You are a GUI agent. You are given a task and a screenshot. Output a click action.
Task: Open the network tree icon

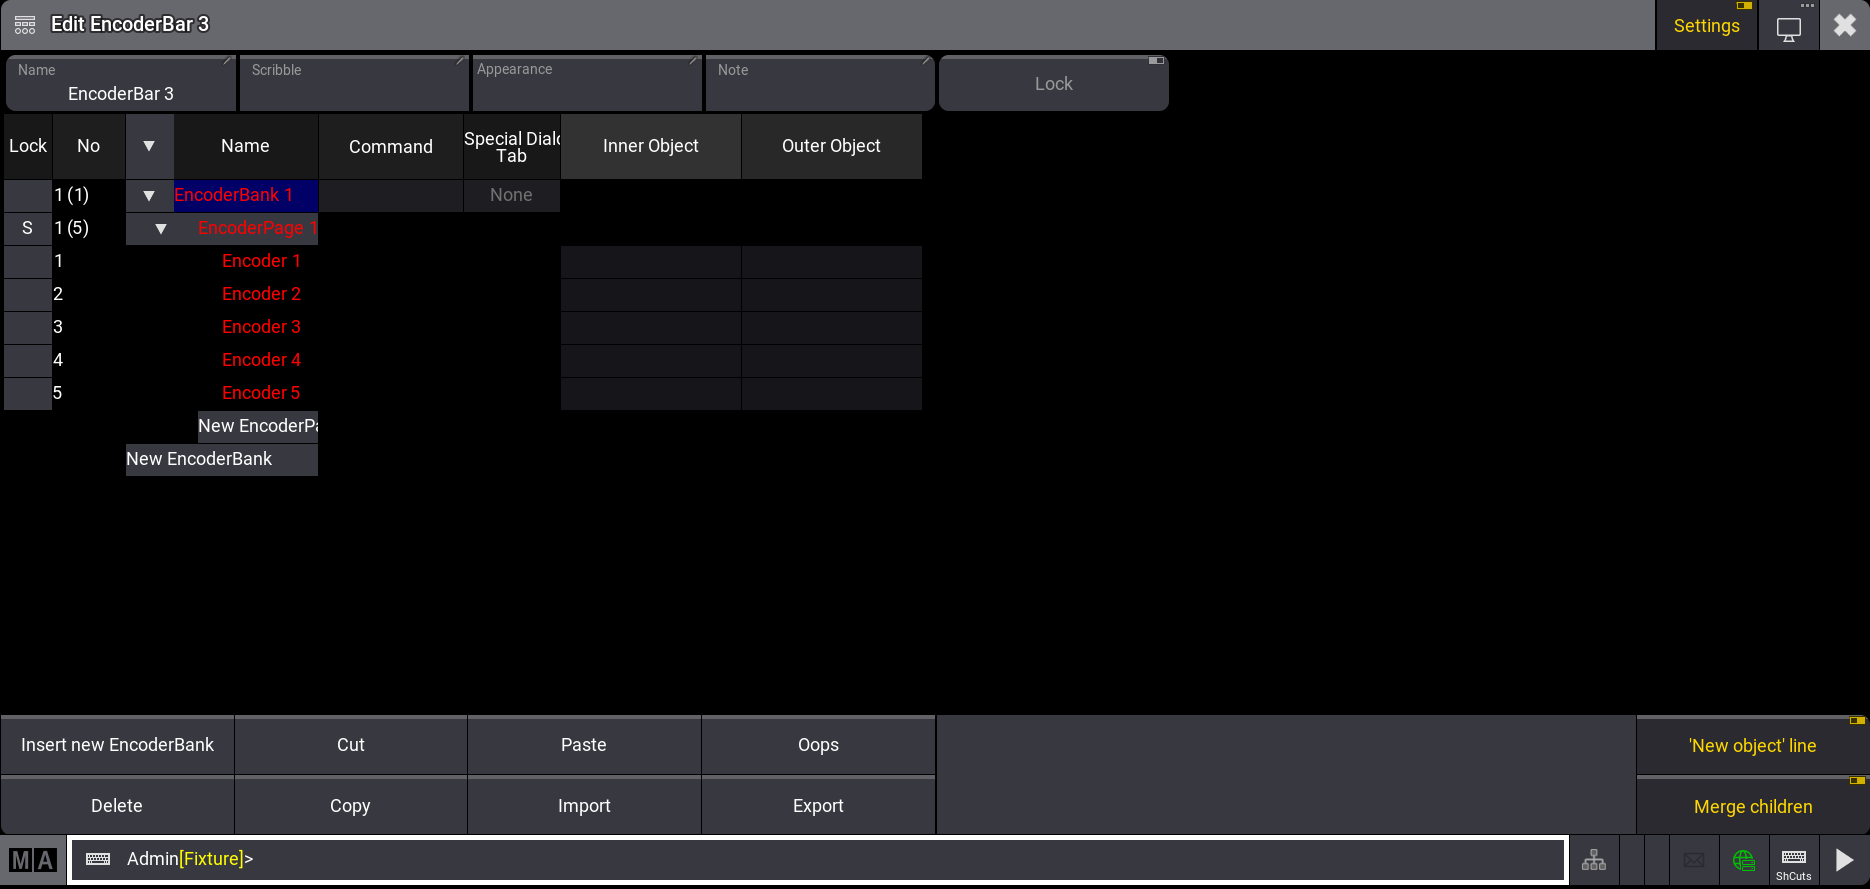(1594, 860)
